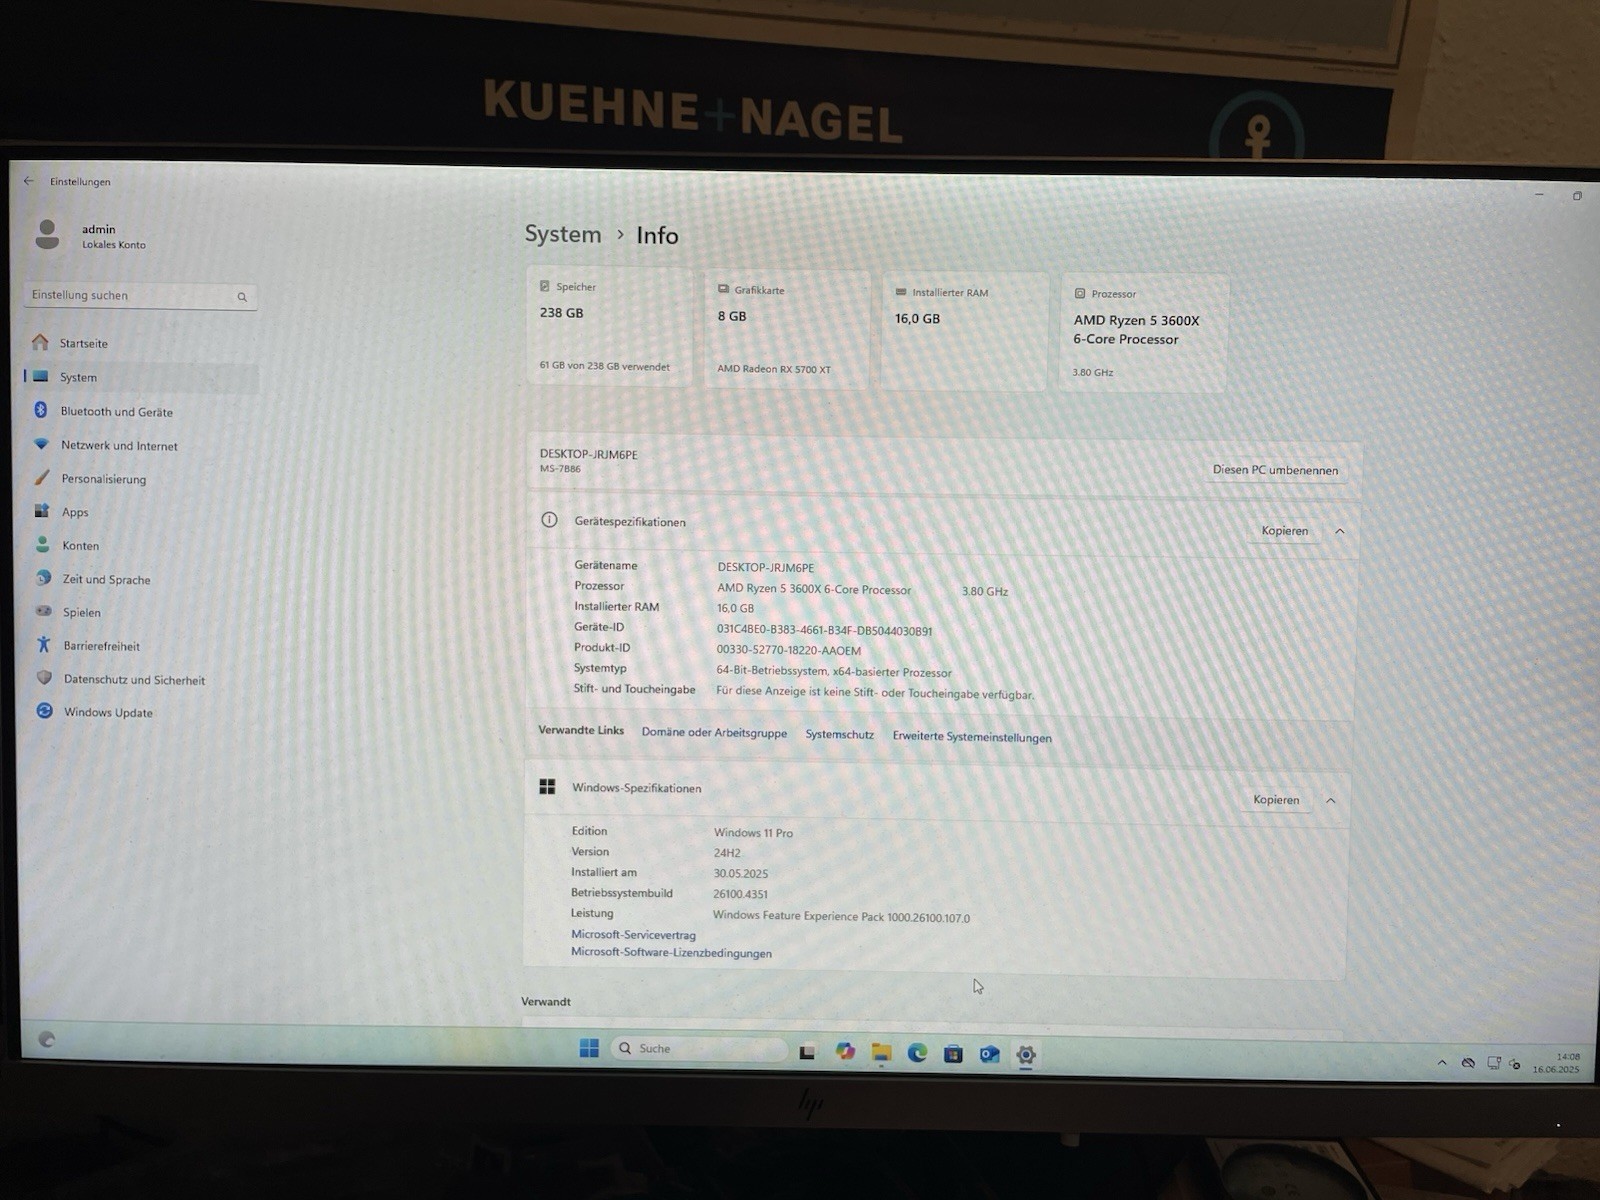Click the back arrow in Einstellungen
Image resolution: width=1600 pixels, height=1200 pixels.
29,181
